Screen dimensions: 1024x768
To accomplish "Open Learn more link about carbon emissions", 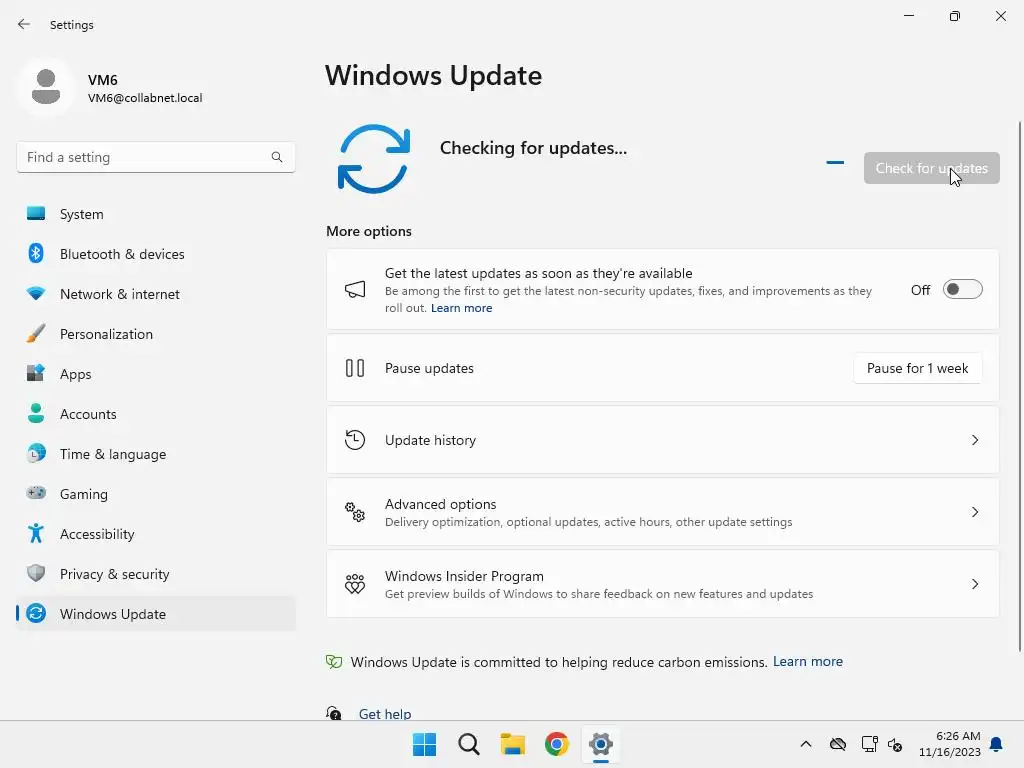I will (807, 662).
